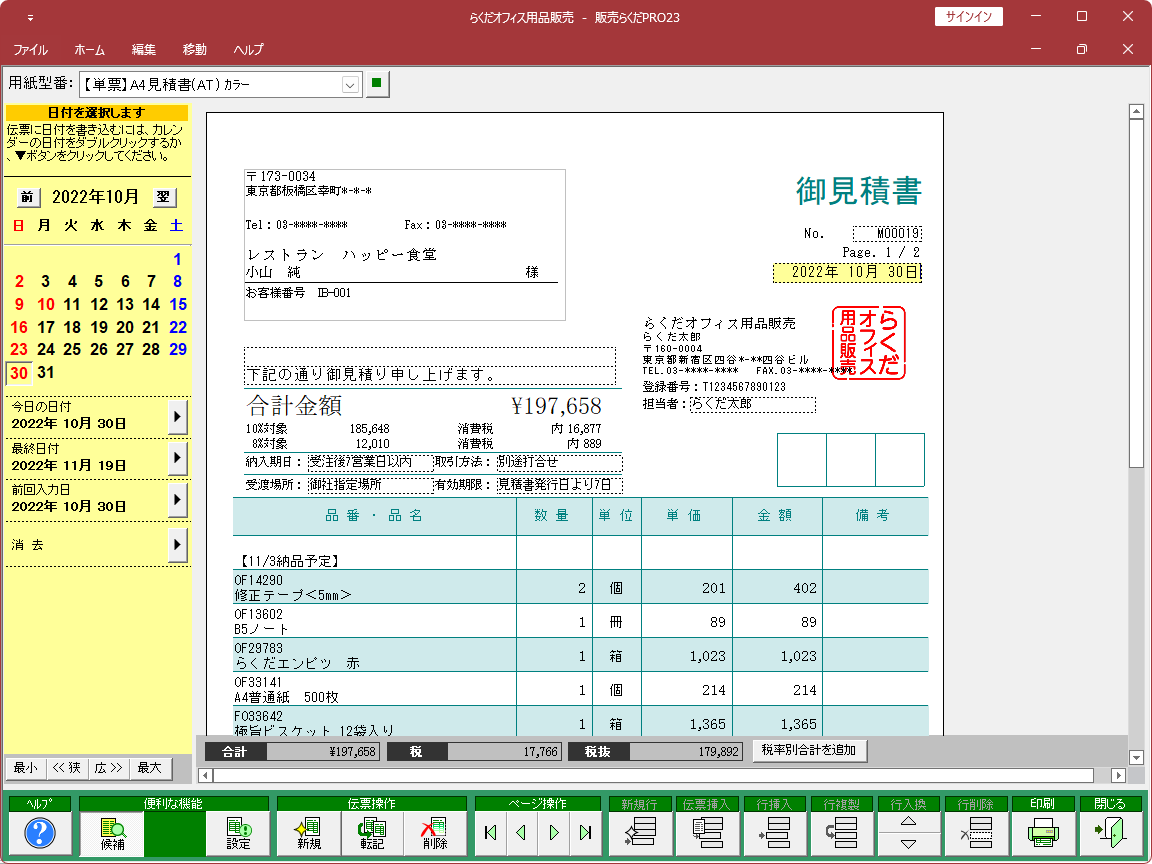Select the らくだエンピツ 赤 item row
The image size is (1152, 864).
point(580,655)
